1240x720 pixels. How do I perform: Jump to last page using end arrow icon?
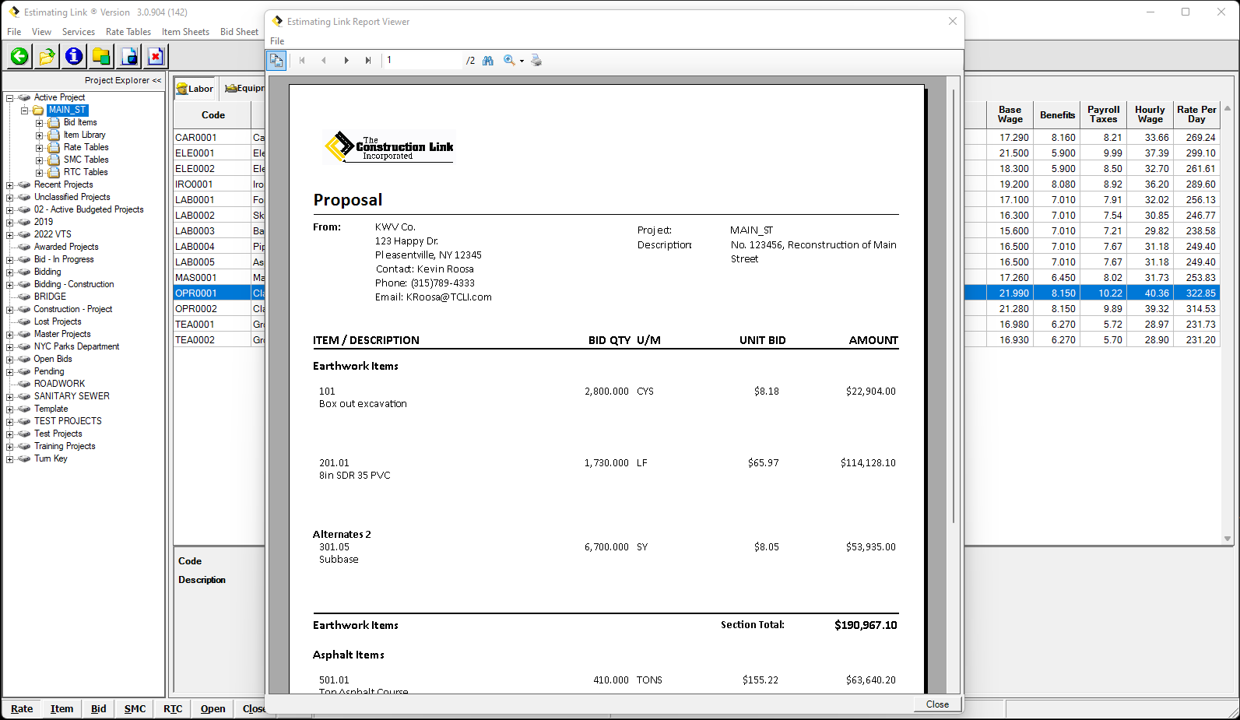368,60
